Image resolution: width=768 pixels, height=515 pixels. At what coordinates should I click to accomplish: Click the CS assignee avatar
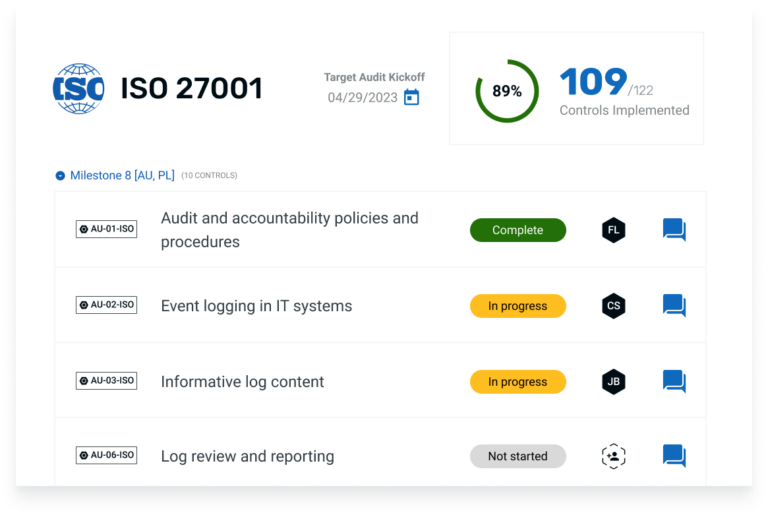pos(614,306)
